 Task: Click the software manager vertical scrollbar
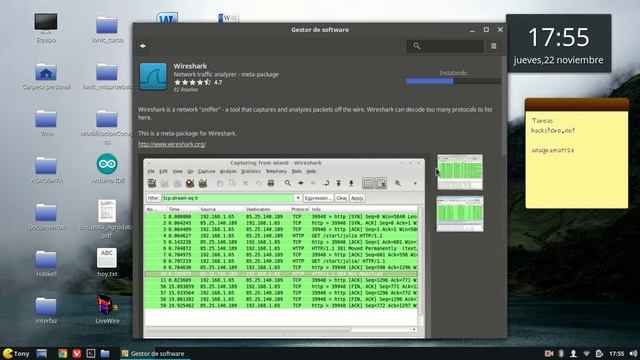tap(504, 106)
